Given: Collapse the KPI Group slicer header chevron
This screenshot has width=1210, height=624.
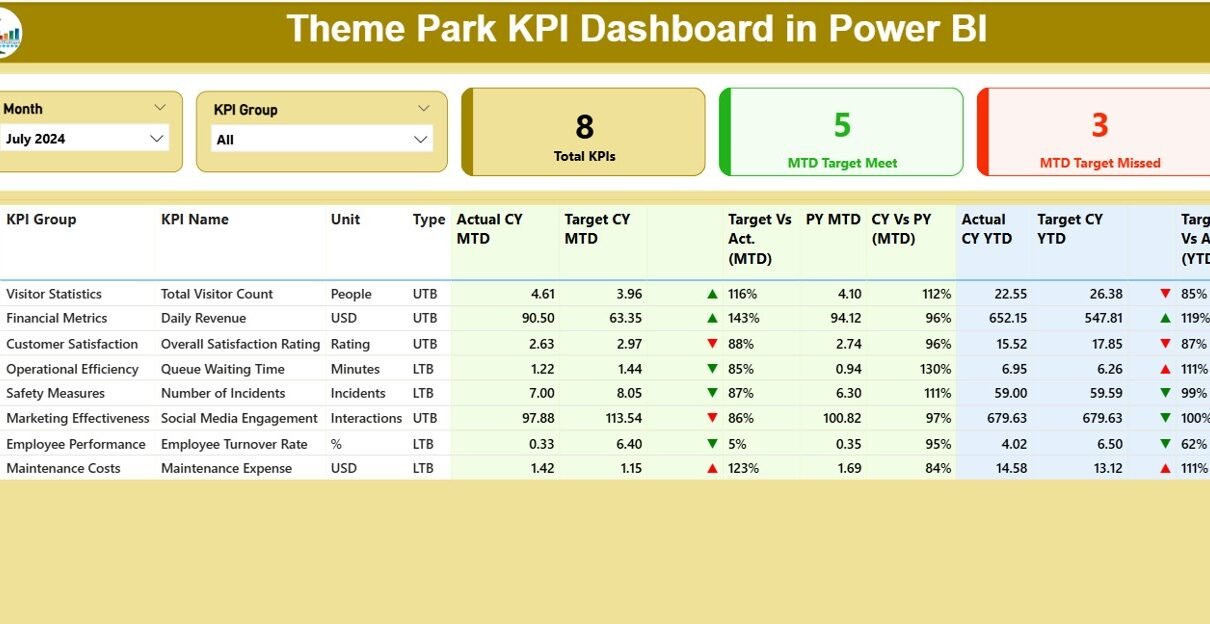Looking at the screenshot, I should coord(424,109).
